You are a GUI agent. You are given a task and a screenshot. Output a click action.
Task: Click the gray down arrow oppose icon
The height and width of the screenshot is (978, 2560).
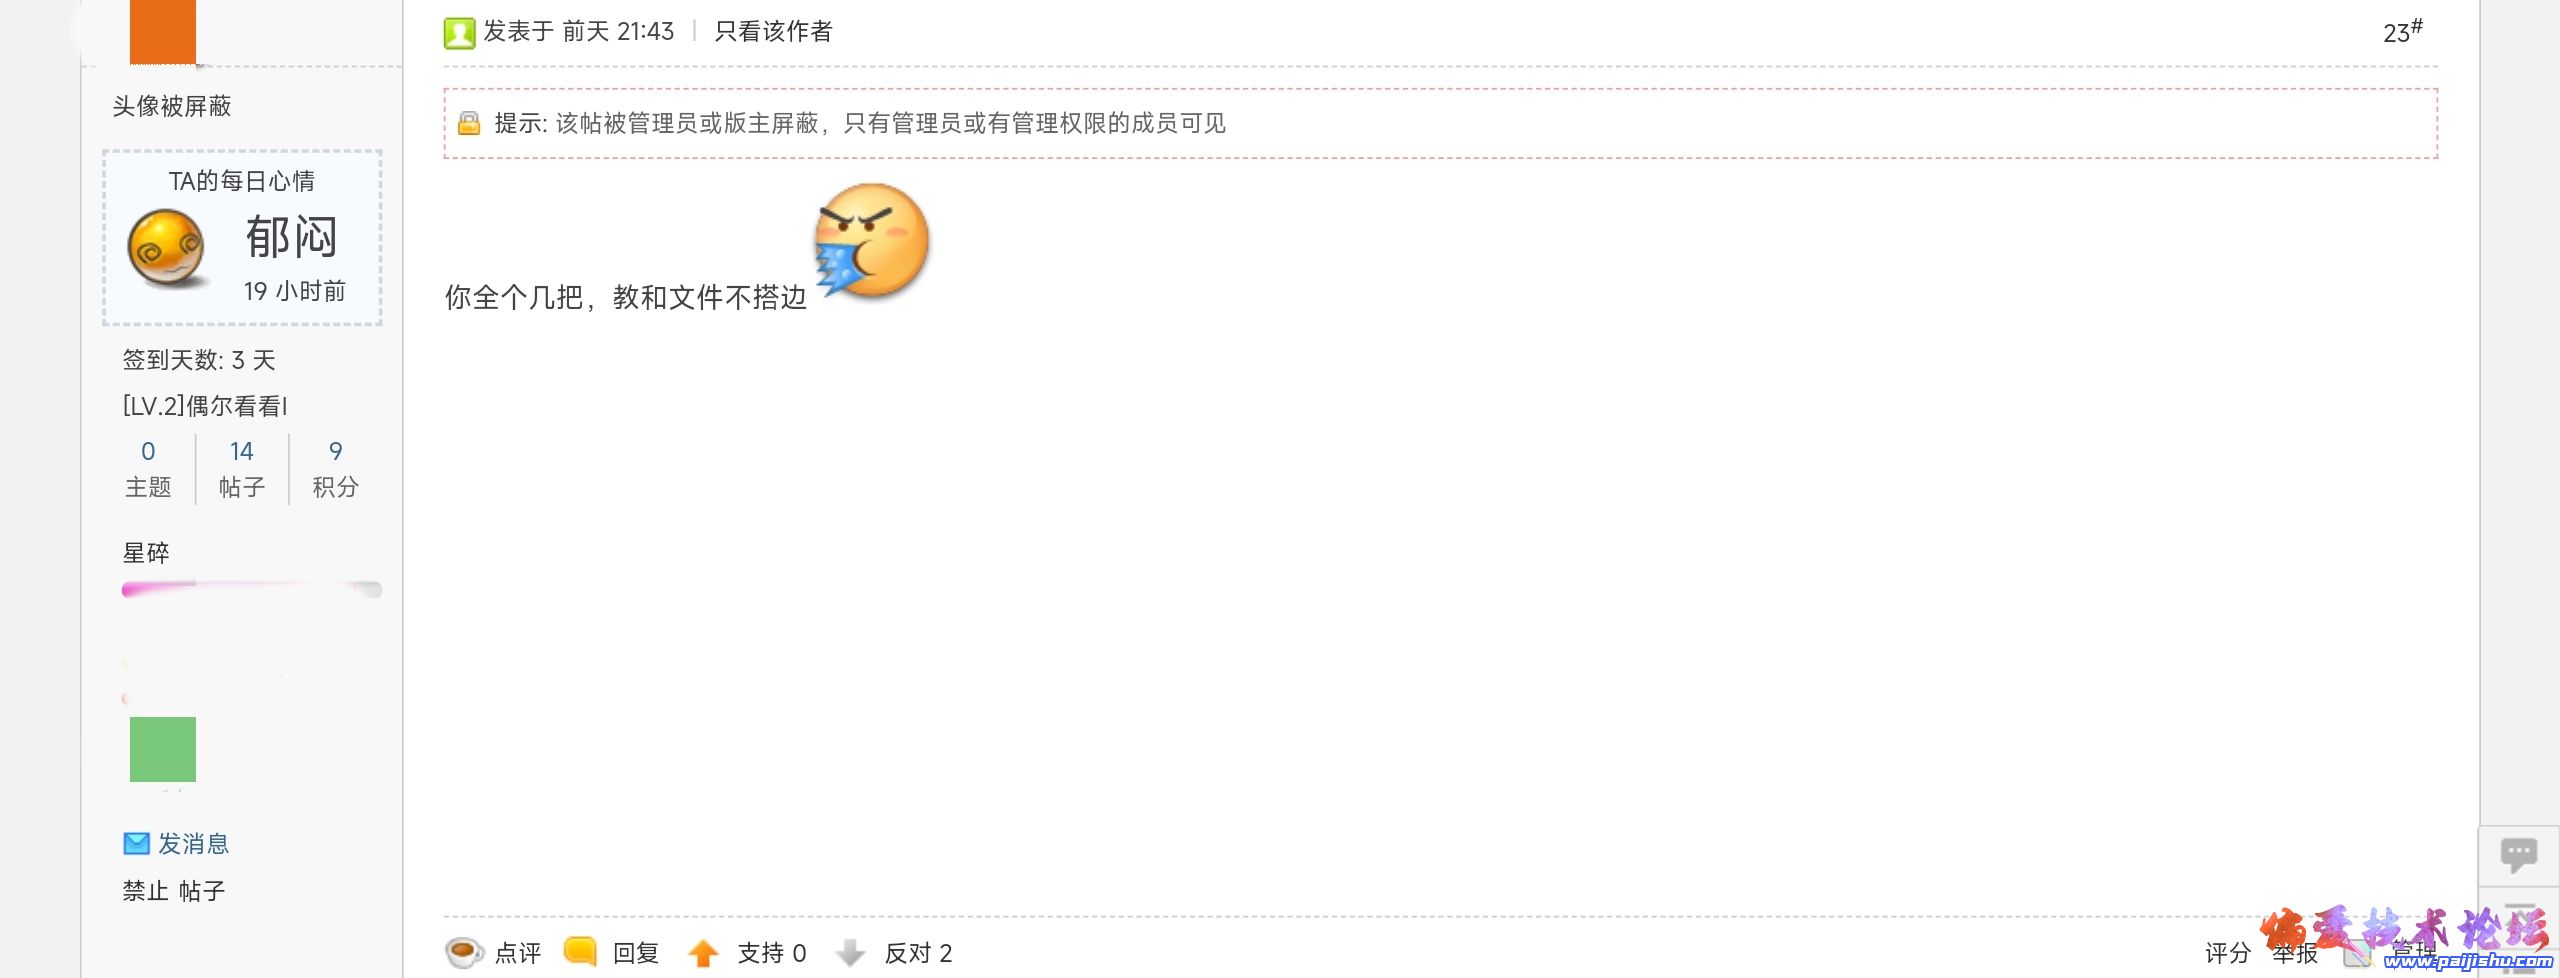tap(850, 953)
